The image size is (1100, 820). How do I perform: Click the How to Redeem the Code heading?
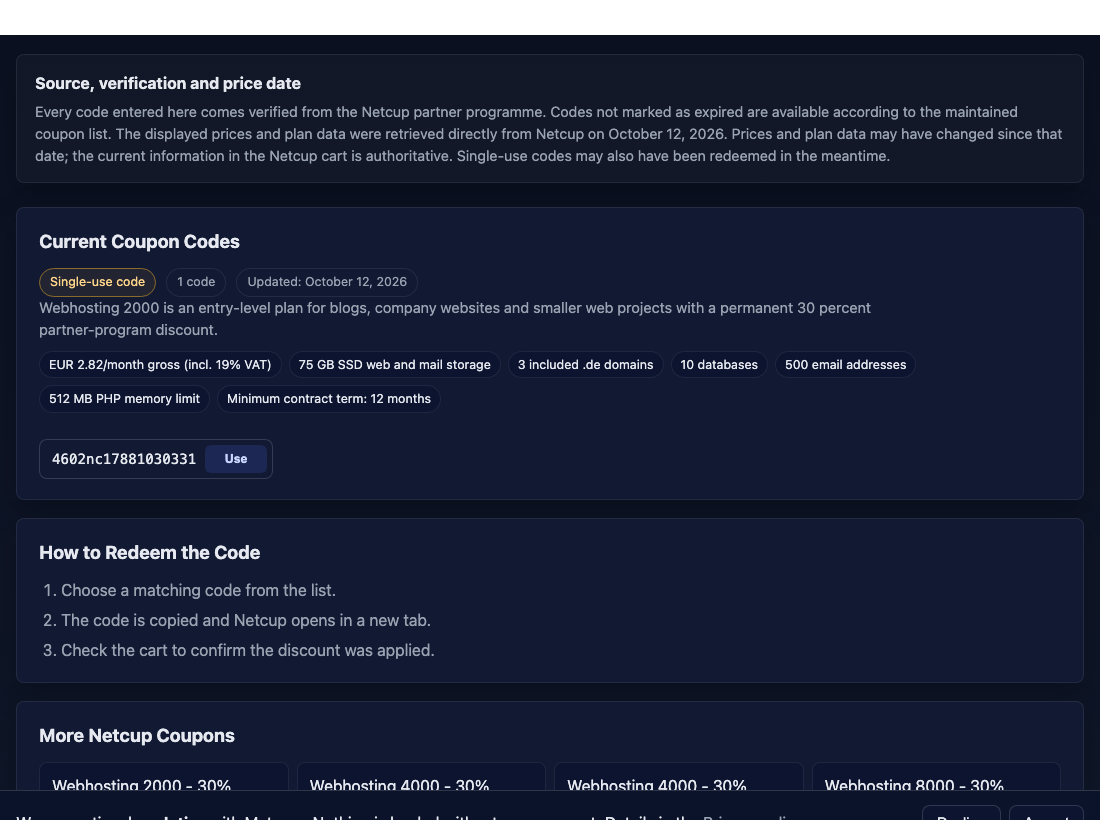pos(149,553)
